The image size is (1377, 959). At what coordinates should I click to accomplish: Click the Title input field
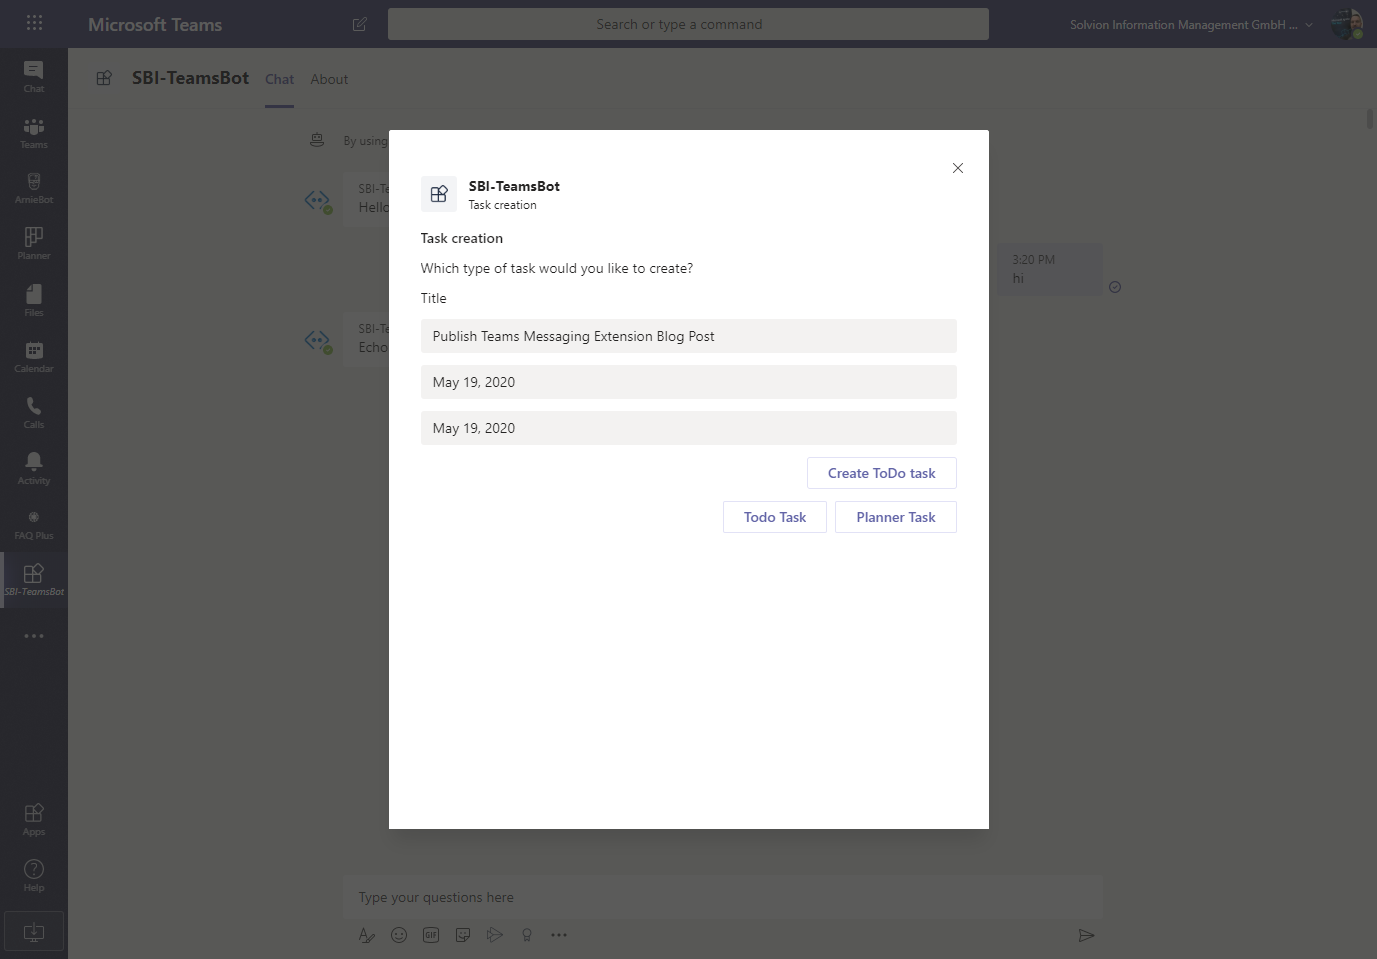689,336
